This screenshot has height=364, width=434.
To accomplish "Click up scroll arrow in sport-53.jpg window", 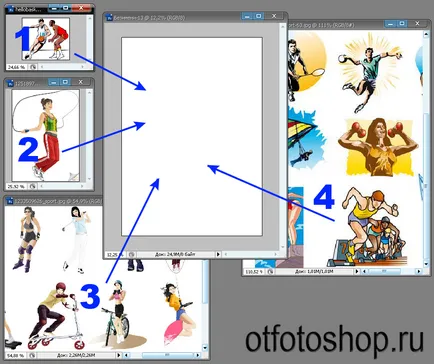I will pos(426,34).
